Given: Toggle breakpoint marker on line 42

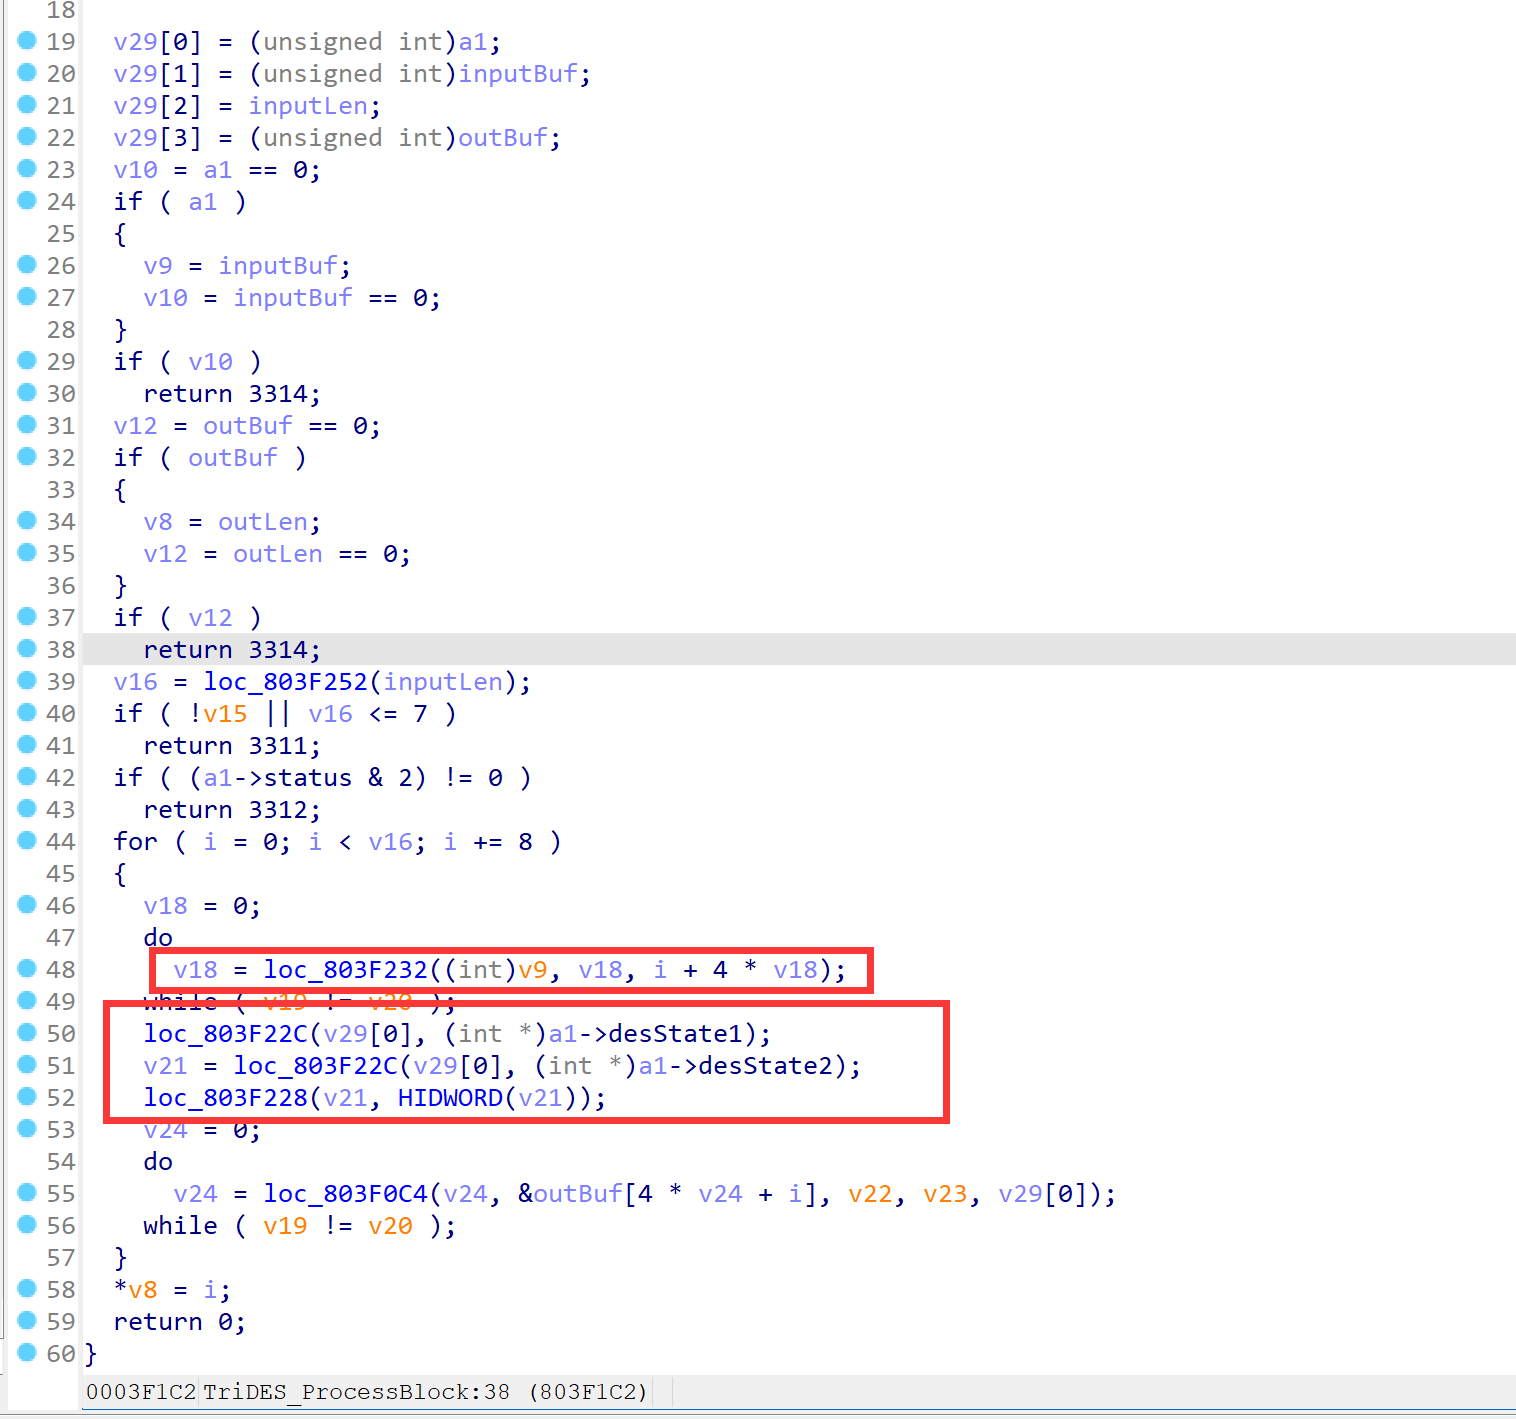Looking at the screenshot, I should 27,777.
